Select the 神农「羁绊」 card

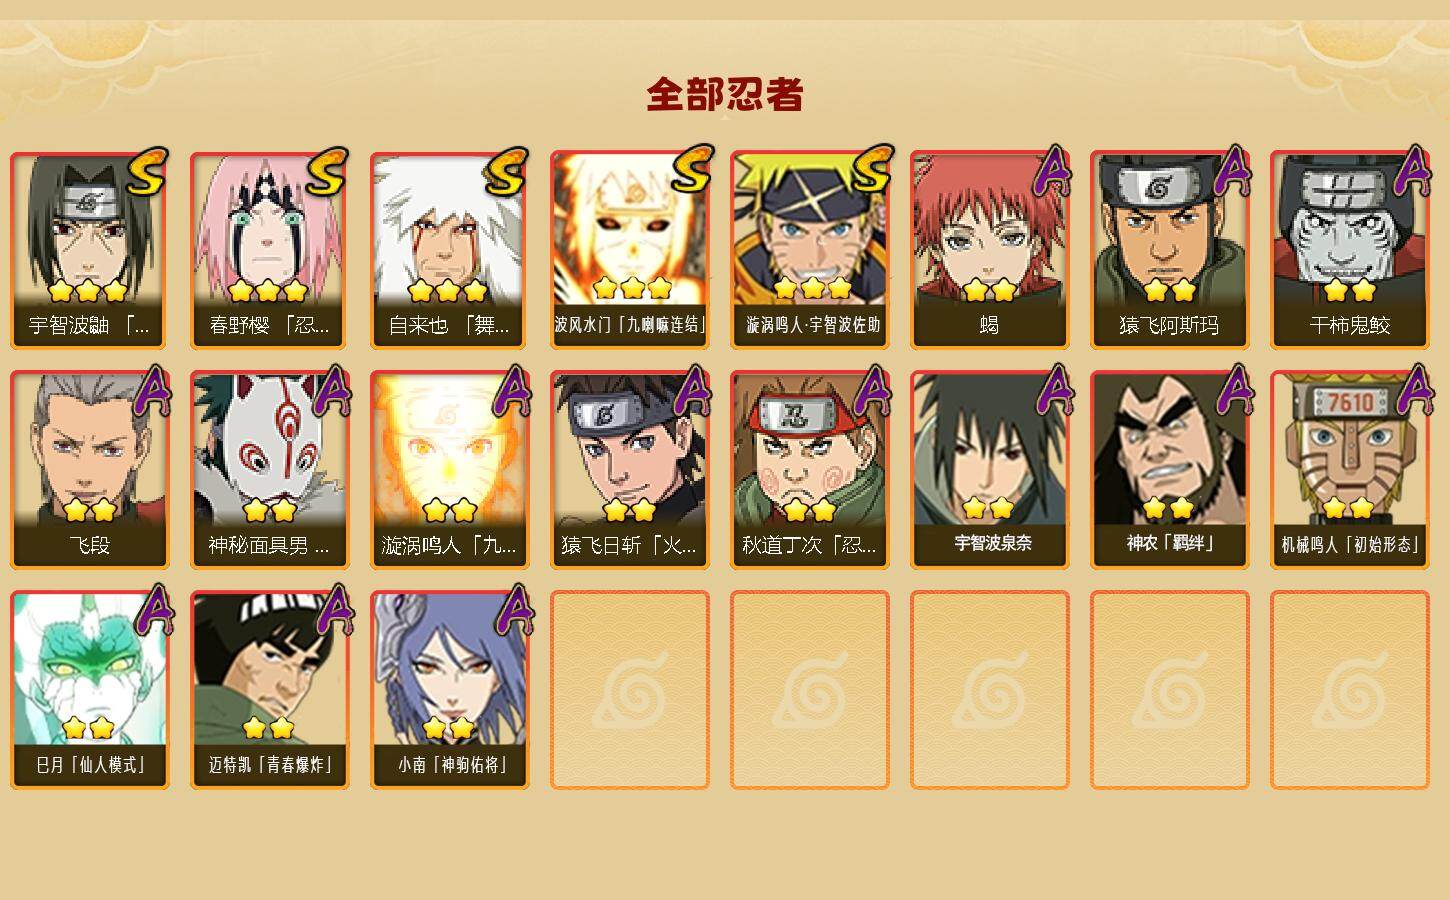tap(1169, 470)
